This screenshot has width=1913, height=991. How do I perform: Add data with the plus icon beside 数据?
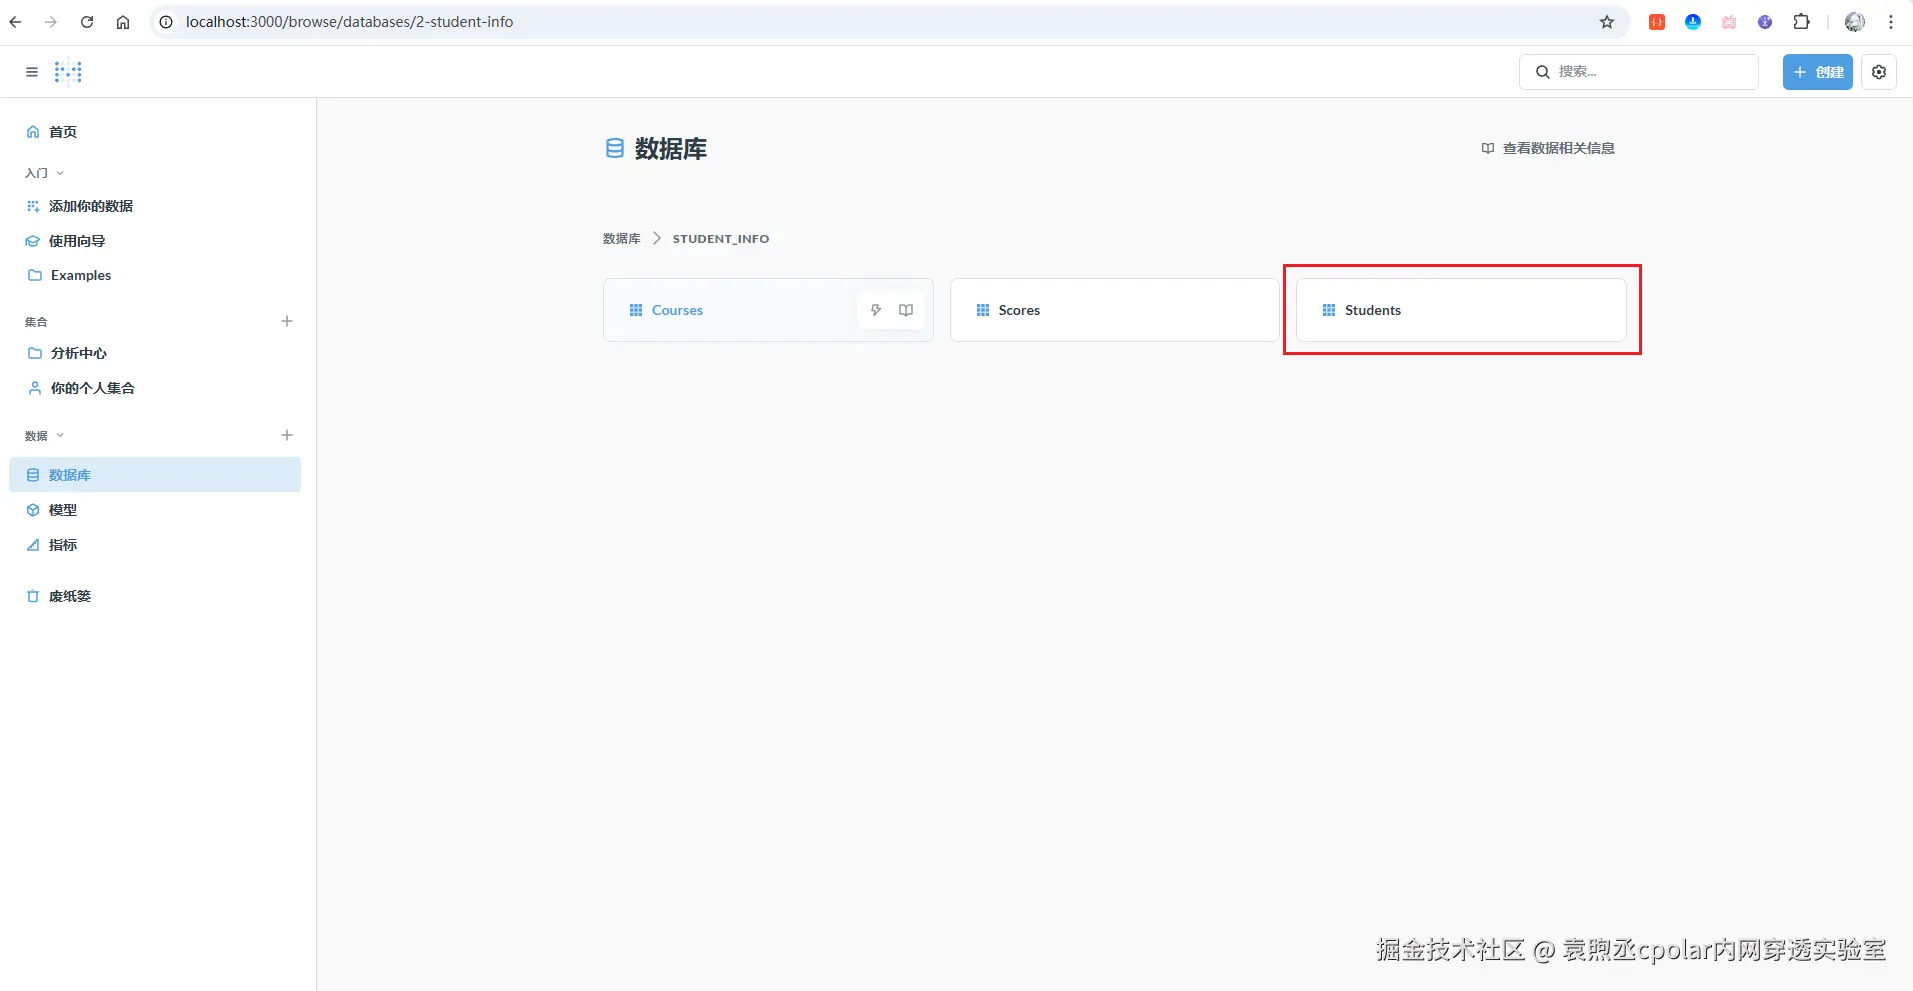[287, 435]
